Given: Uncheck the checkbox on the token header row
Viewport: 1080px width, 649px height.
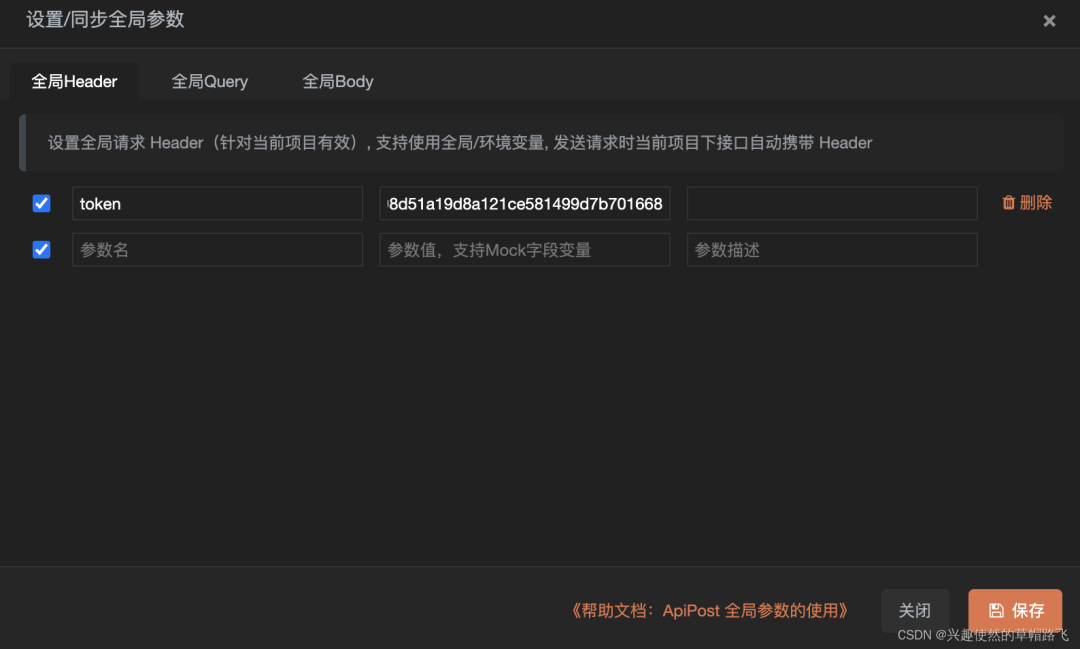Looking at the screenshot, I should point(41,203).
